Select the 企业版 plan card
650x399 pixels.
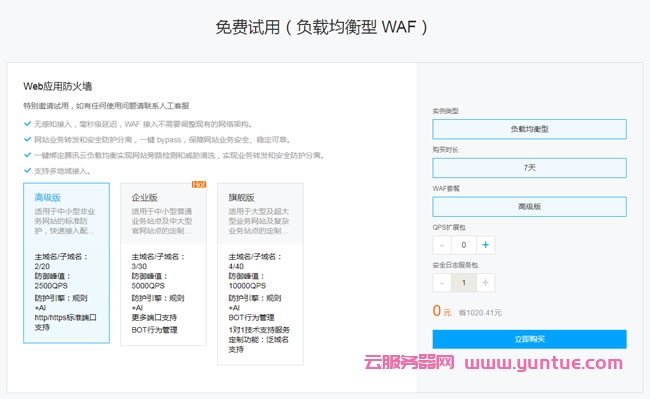(163, 264)
